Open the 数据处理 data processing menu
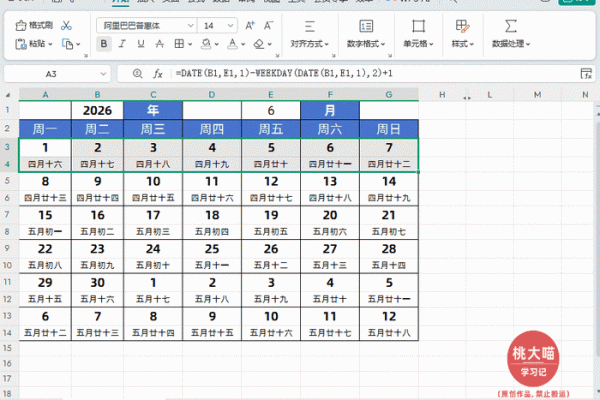This screenshot has height=400, width=600. 510,44
